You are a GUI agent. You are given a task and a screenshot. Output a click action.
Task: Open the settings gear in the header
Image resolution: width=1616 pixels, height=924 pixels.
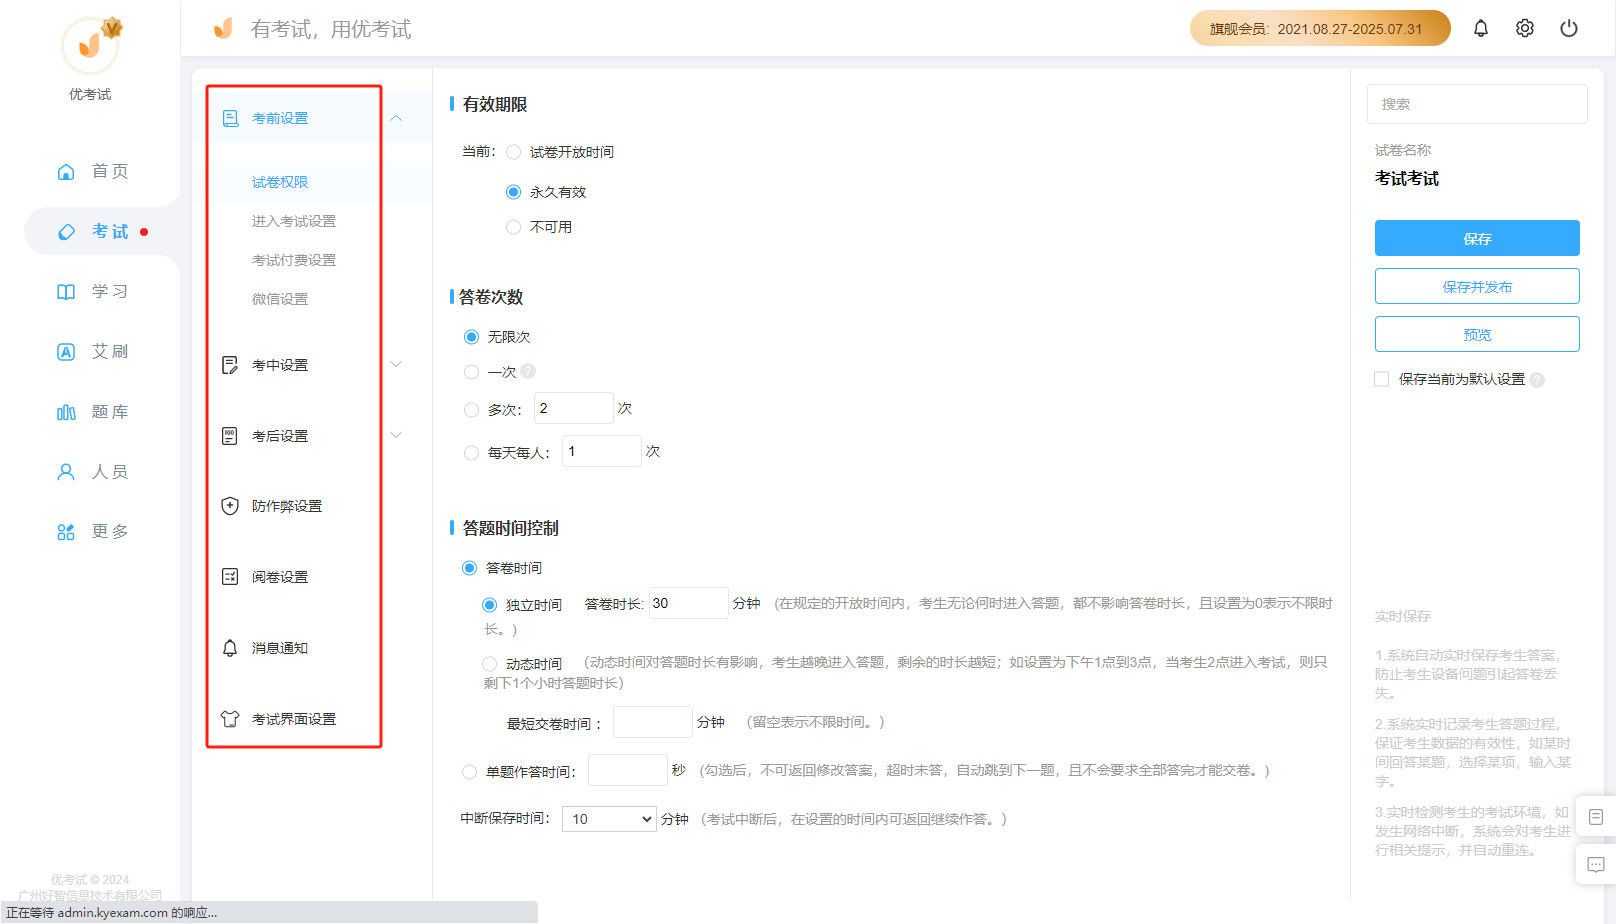(1525, 29)
